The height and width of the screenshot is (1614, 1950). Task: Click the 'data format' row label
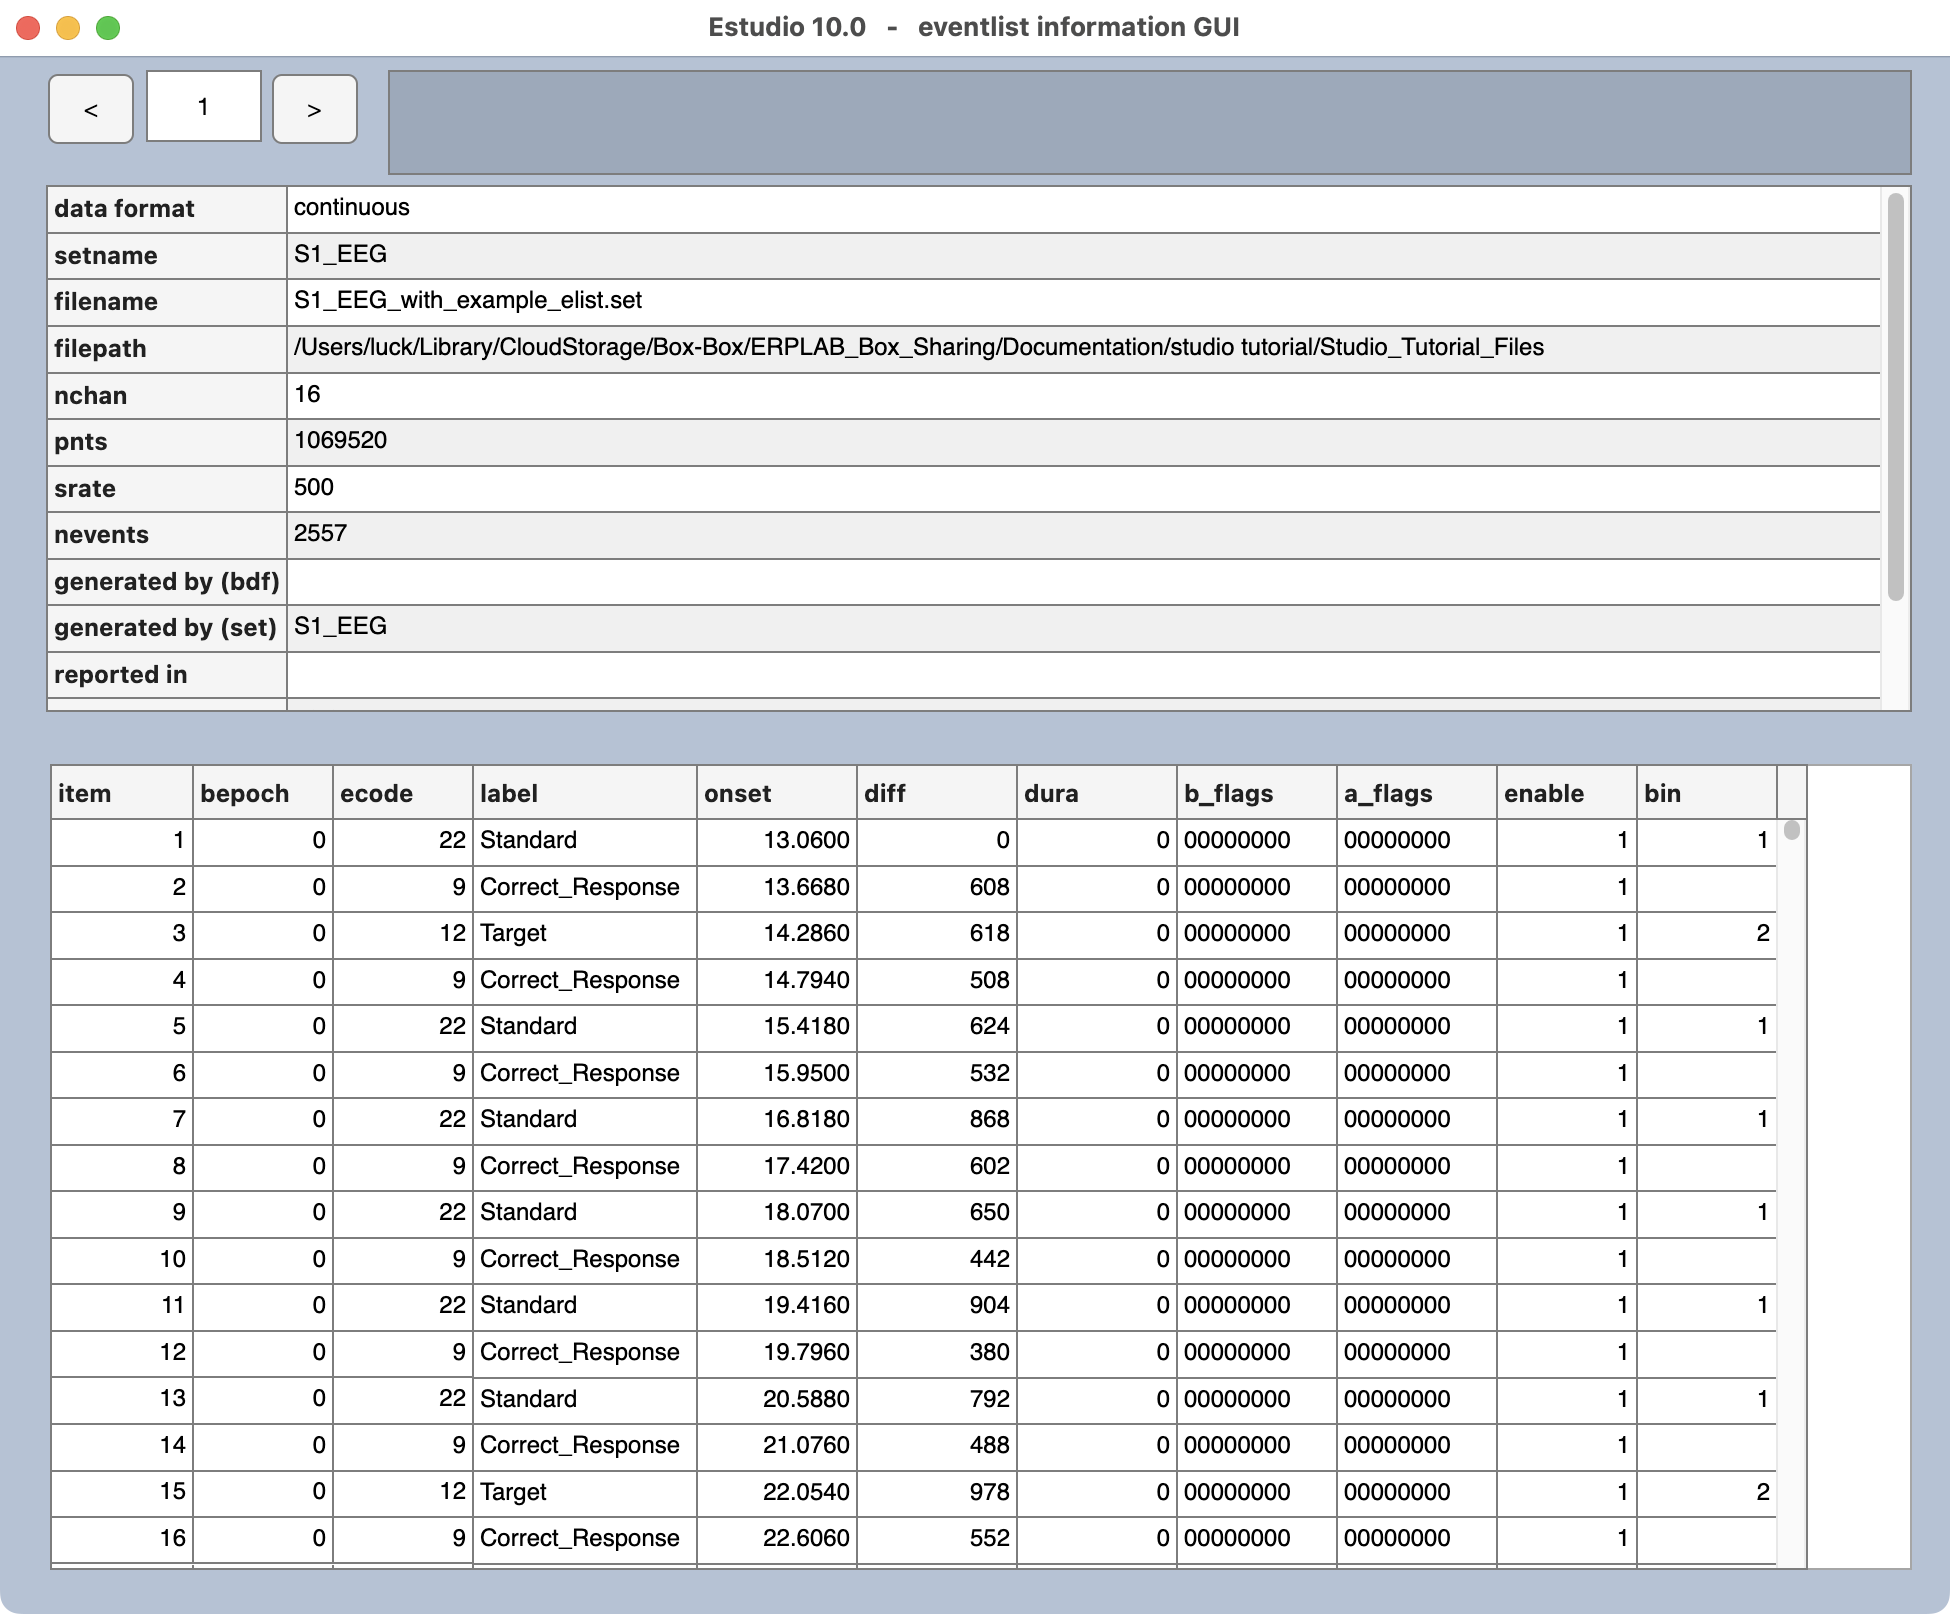click(x=124, y=209)
